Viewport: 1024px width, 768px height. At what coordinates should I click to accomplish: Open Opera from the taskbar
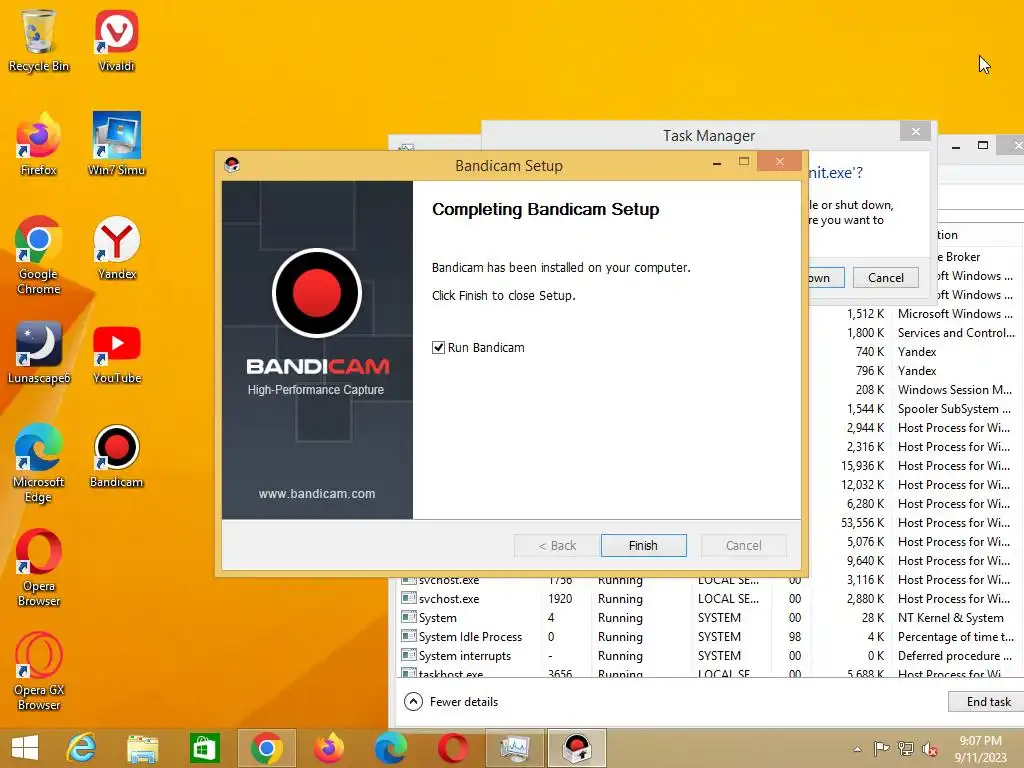[453, 748]
